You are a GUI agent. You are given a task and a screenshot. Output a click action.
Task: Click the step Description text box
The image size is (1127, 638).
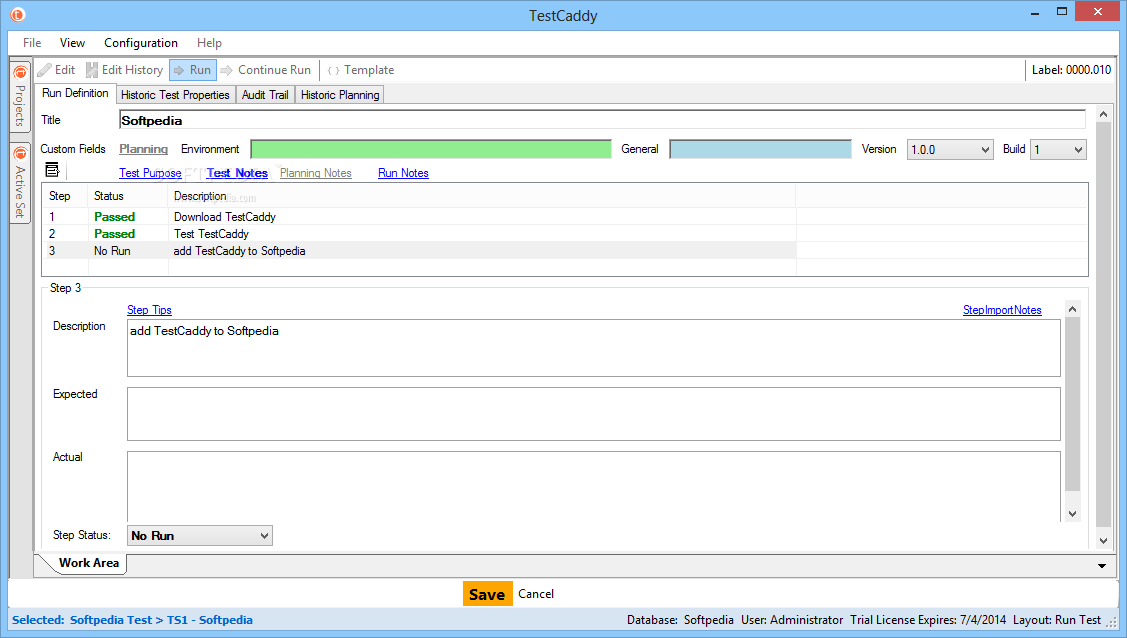[x=594, y=348]
